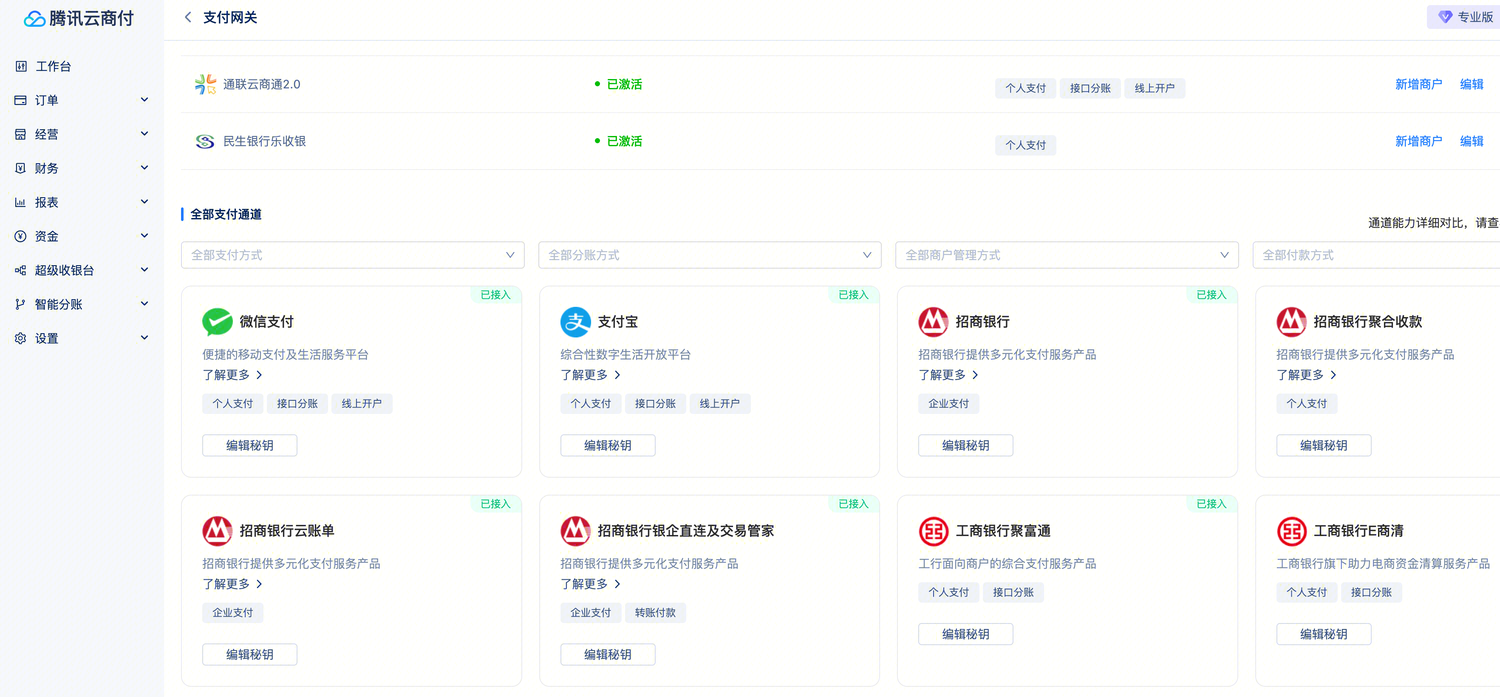Click the Alipay blue logo icon

point(575,322)
